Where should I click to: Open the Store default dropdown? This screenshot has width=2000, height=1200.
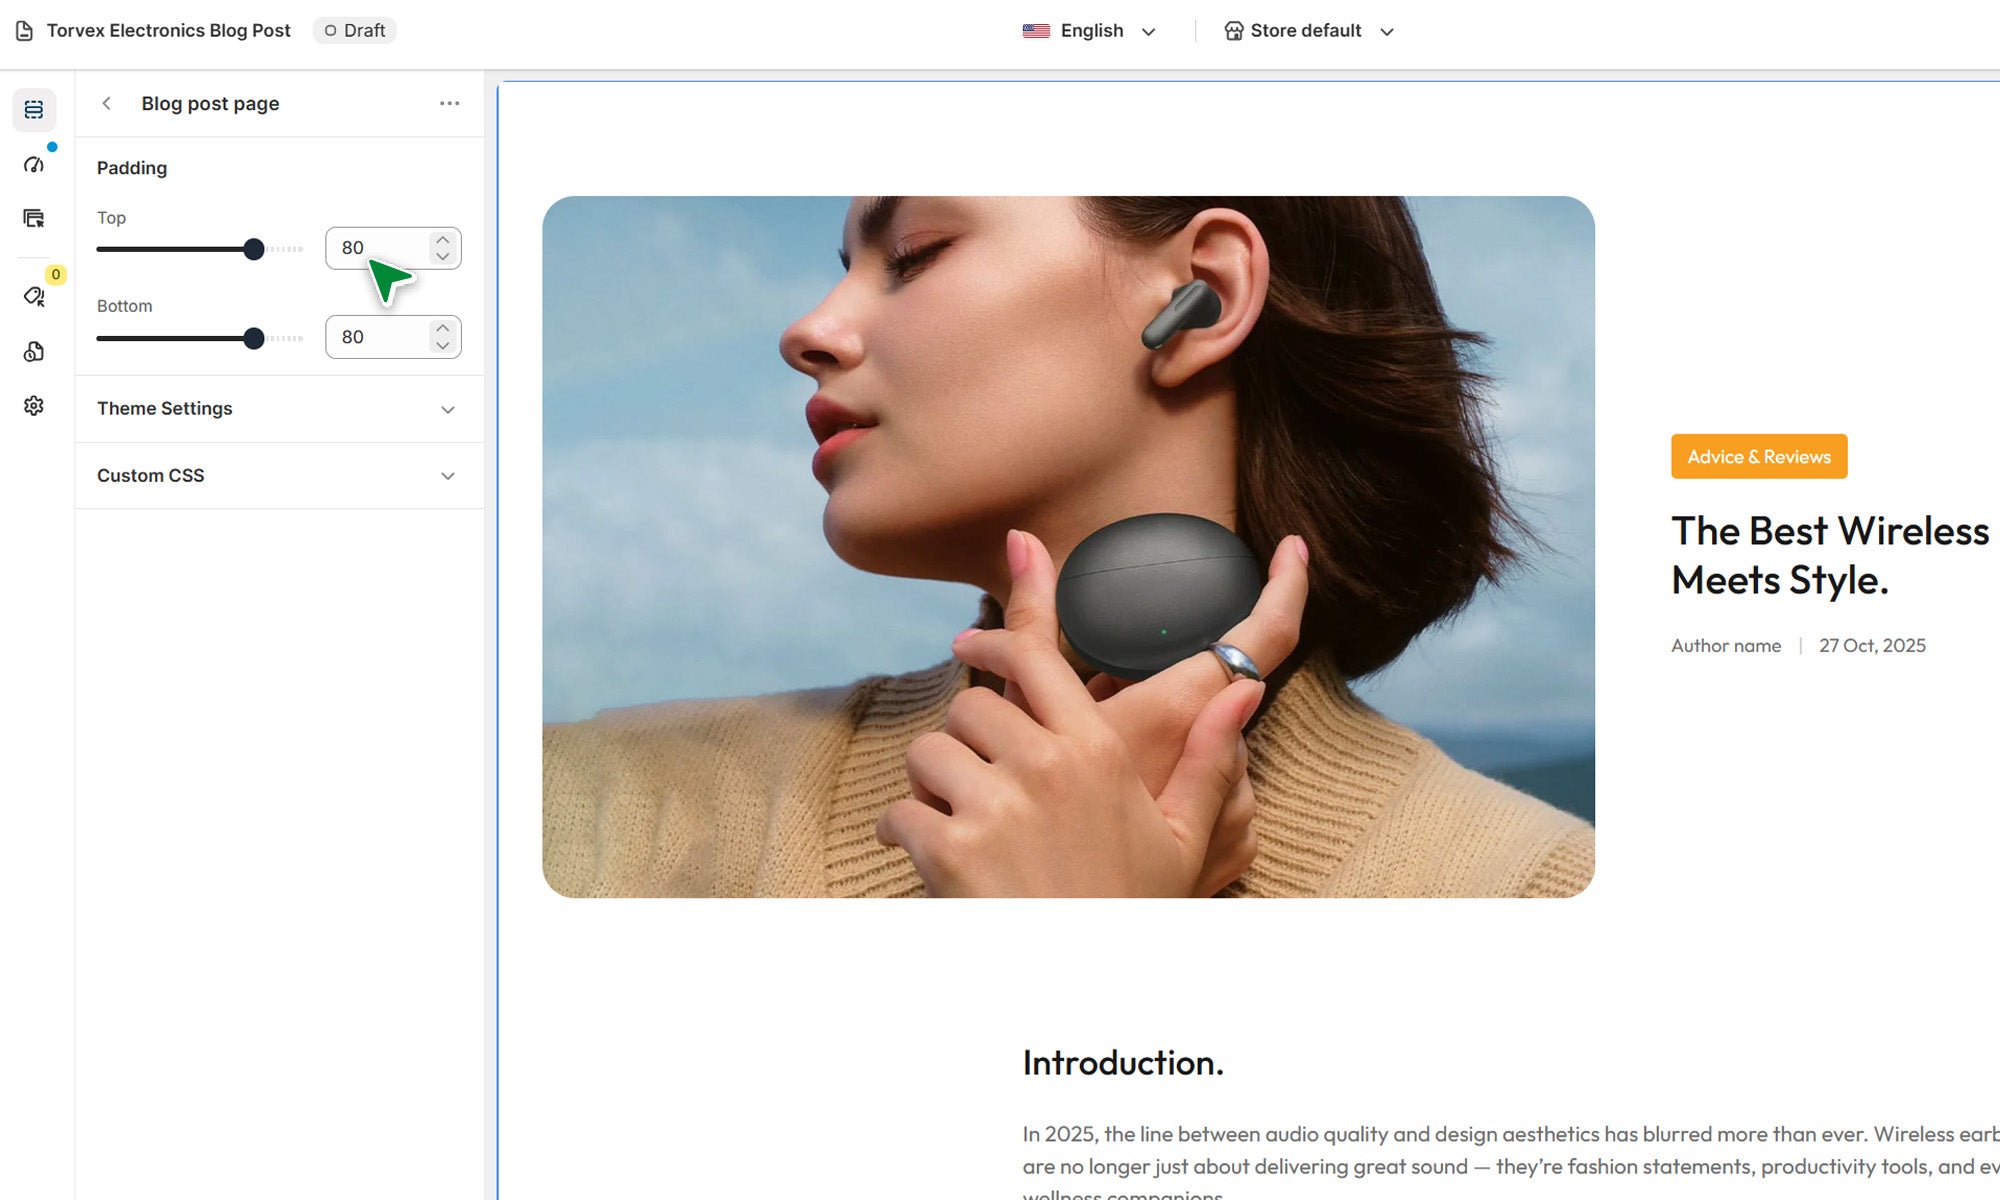click(x=1308, y=31)
